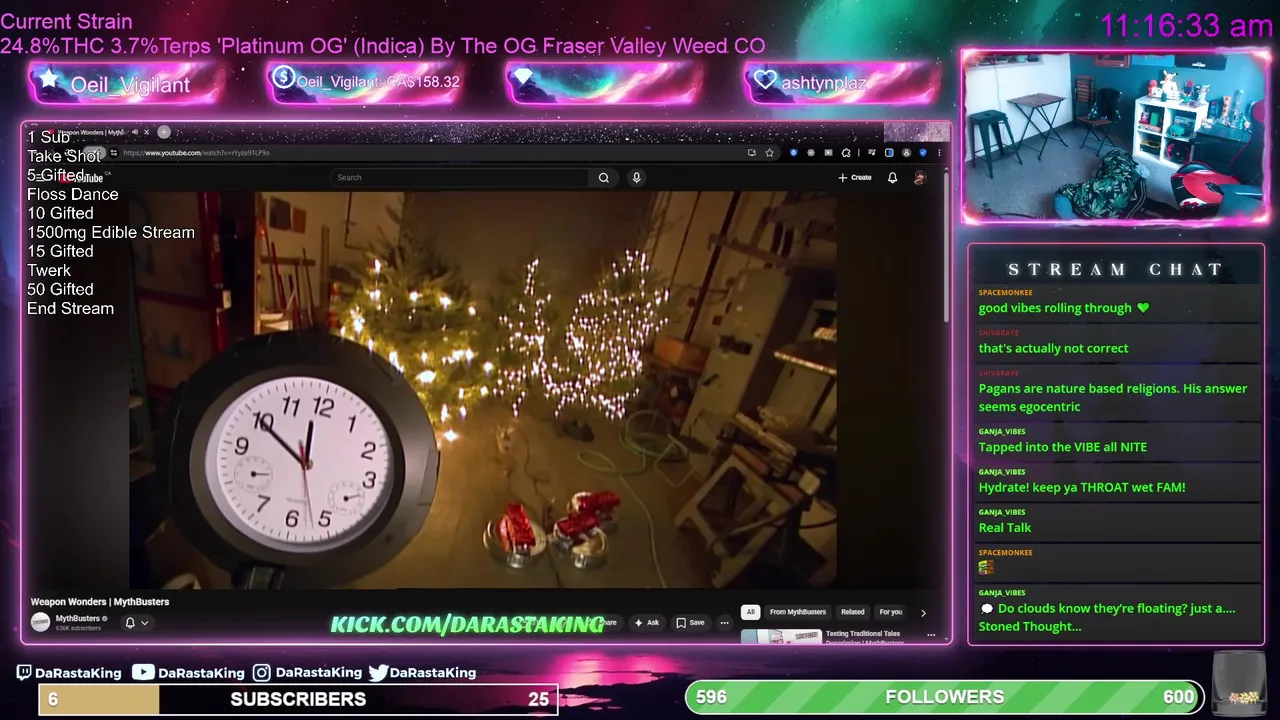Open the Ask sparkle button
This screenshot has width=1280, height=720.
(x=647, y=622)
